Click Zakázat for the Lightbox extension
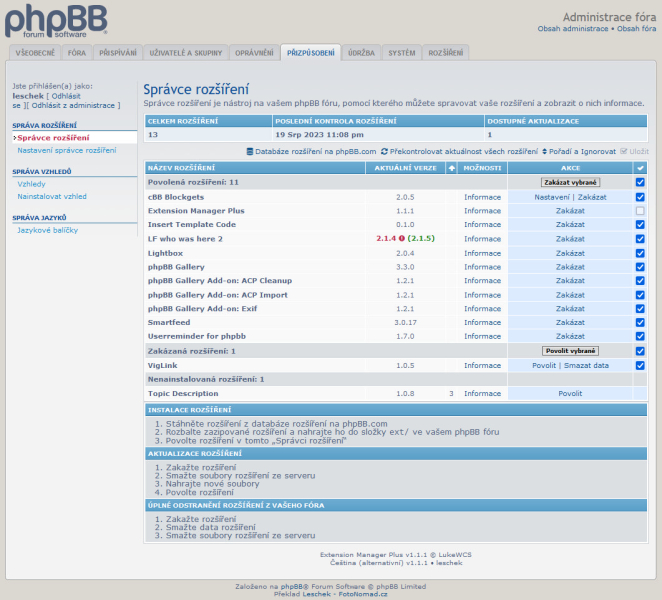Viewport: 662px width, 600px height. point(570,253)
